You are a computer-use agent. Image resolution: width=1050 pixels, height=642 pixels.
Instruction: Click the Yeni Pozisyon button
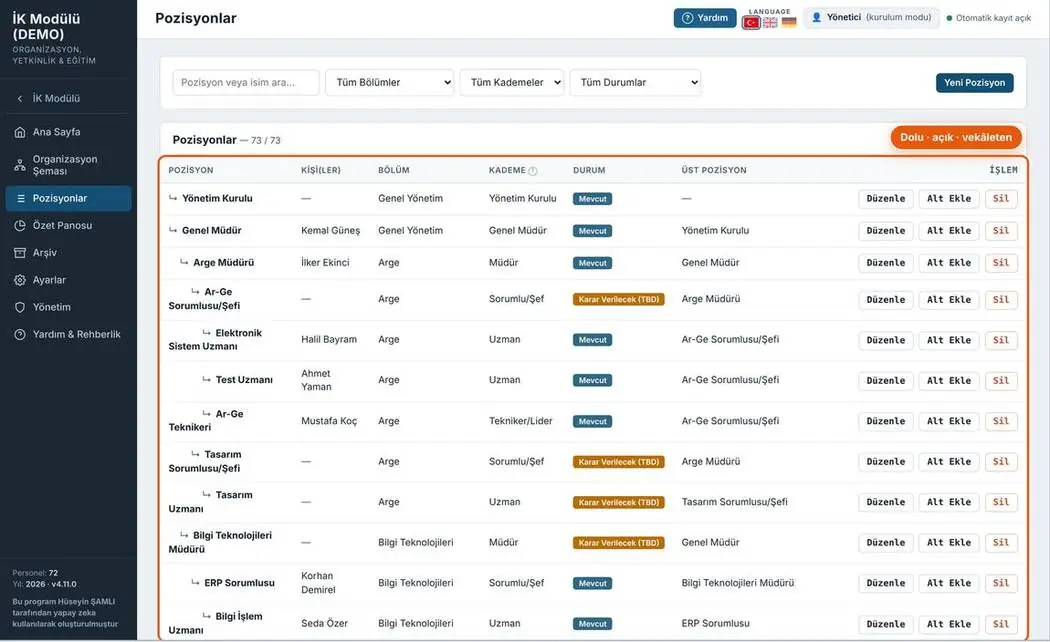coord(974,82)
